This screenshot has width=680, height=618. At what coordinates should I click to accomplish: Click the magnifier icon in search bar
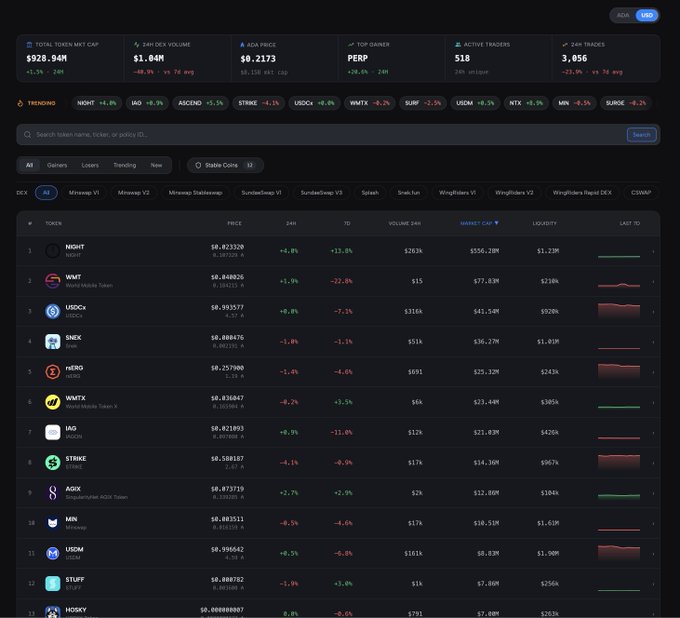point(27,135)
